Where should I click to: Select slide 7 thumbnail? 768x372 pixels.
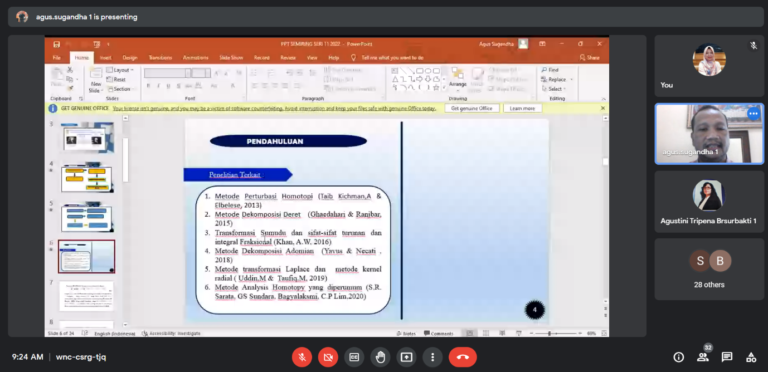(x=87, y=296)
